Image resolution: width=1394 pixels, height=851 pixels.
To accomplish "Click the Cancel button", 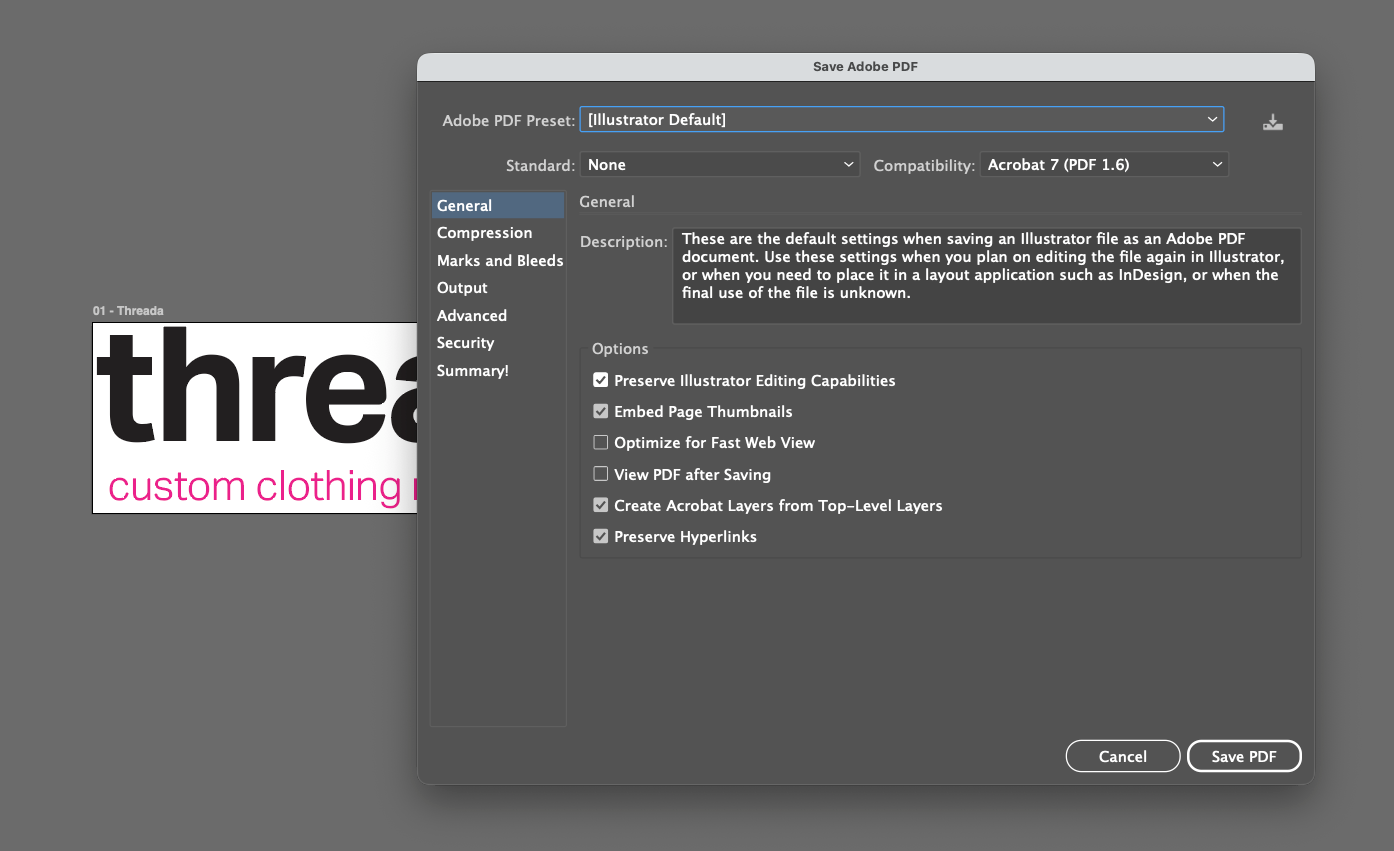I will [x=1123, y=756].
